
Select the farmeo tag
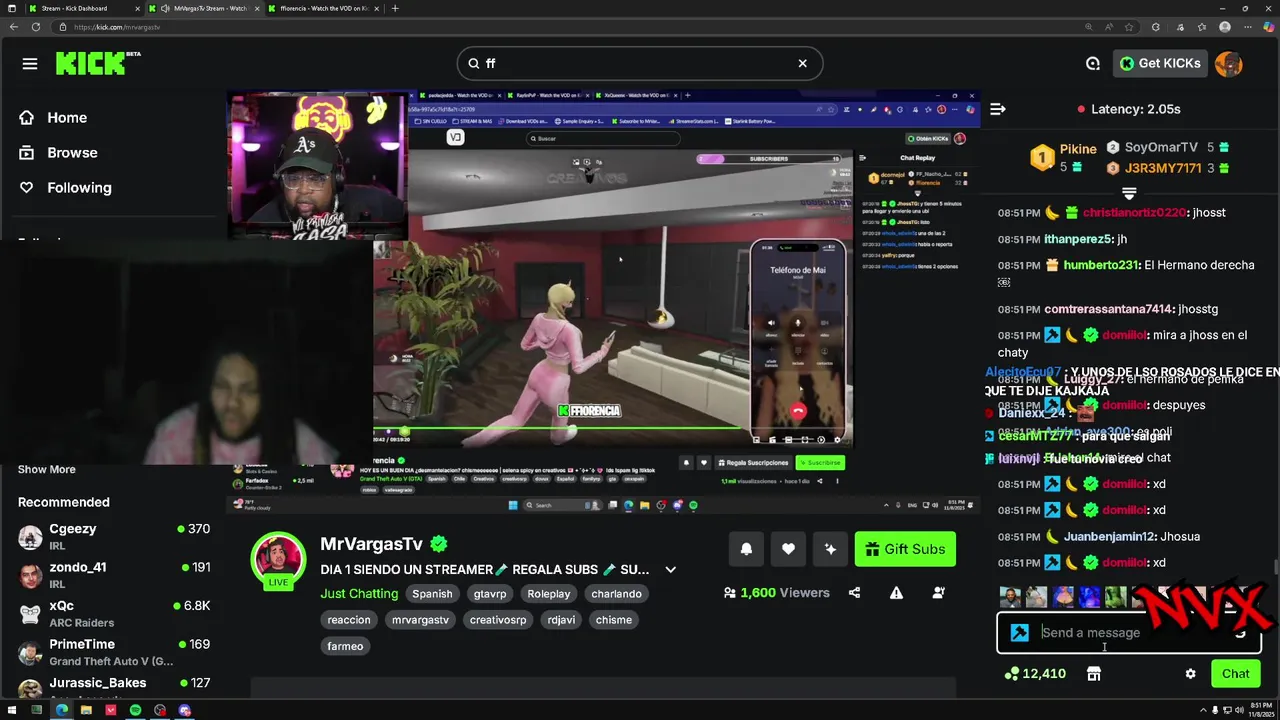345,646
